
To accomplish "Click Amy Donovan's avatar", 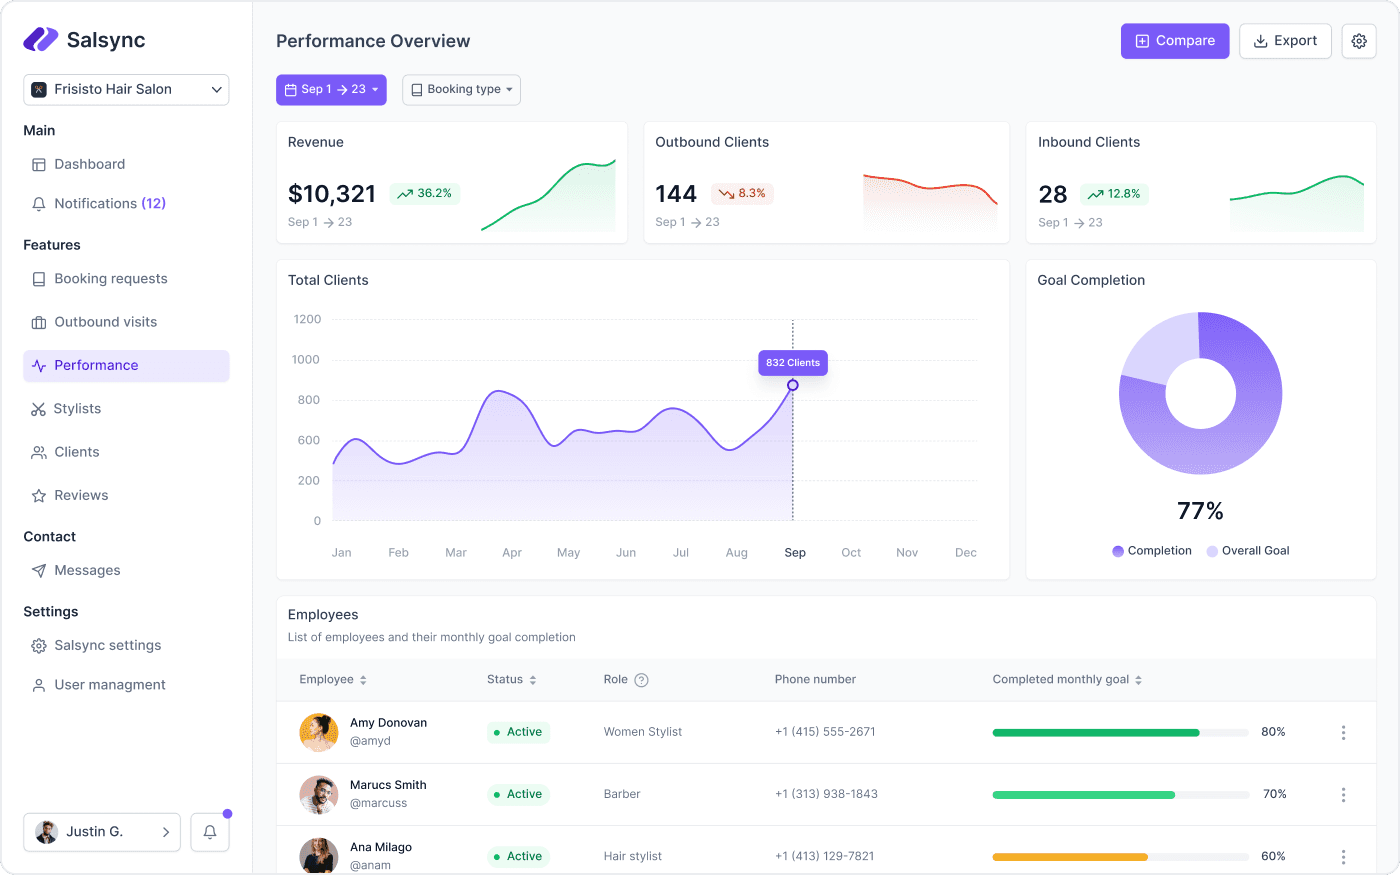I will coord(319,732).
